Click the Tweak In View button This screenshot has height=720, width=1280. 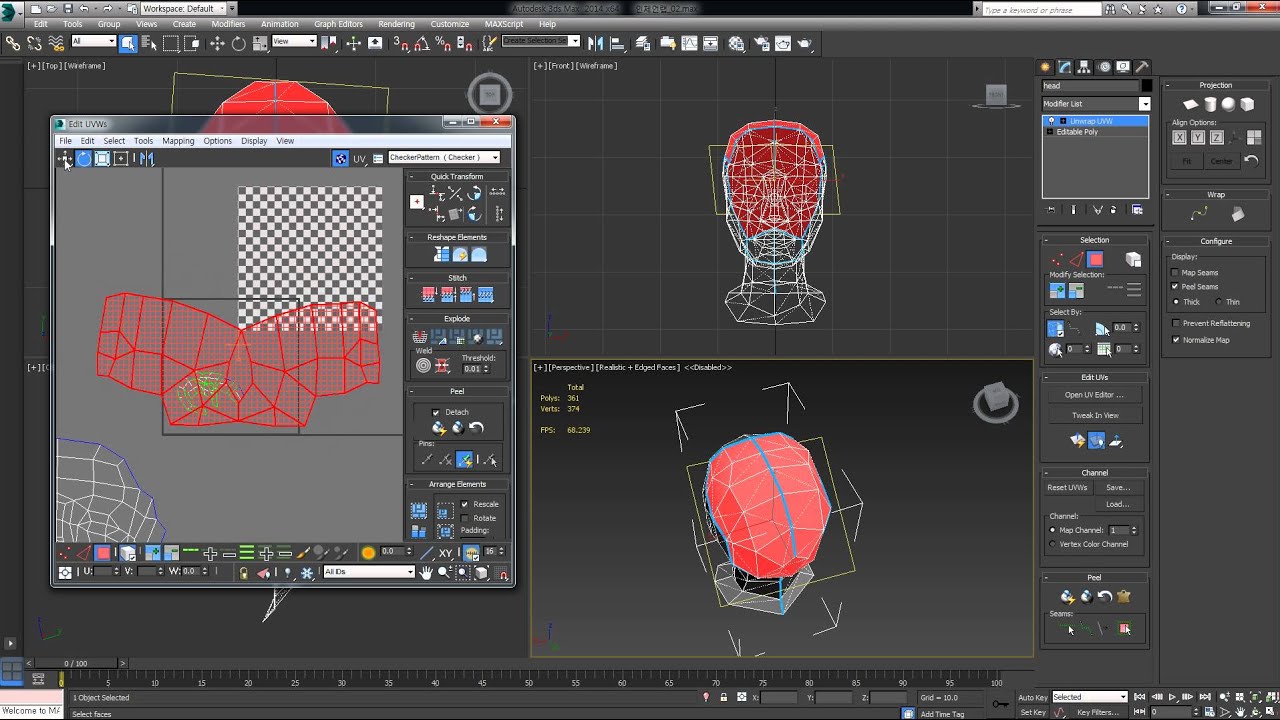click(x=1094, y=415)
